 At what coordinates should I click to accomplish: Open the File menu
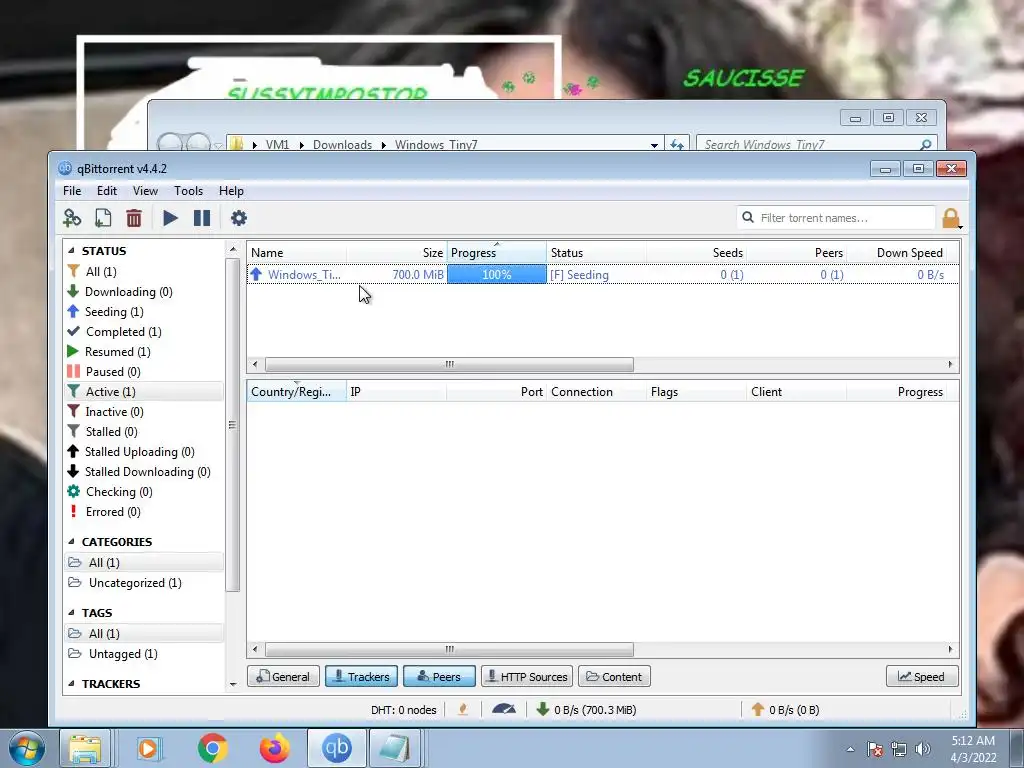[x=72, y=191]
